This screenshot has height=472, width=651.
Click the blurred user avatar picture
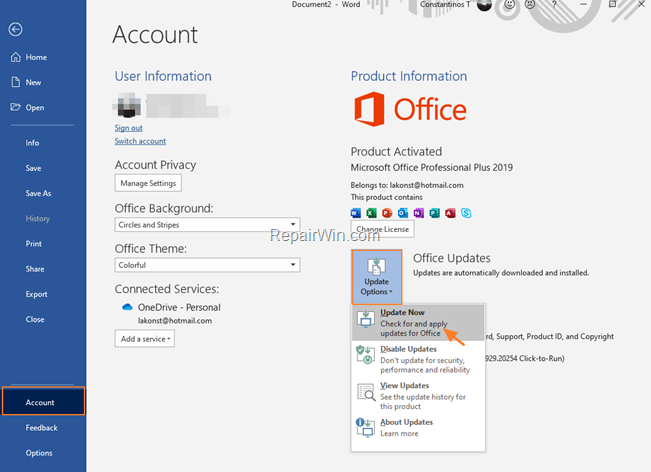click(127, 105)
